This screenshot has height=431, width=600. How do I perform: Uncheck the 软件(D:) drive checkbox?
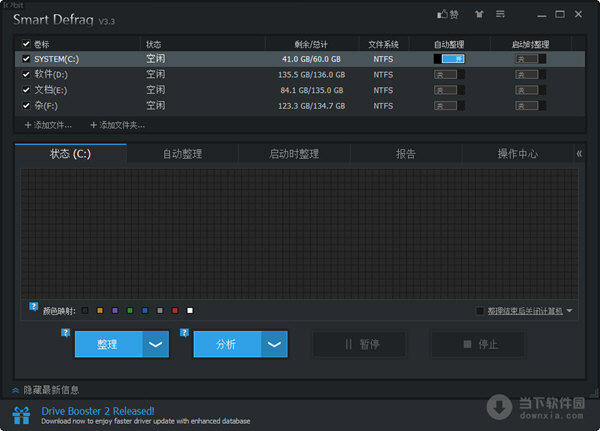(x=26, y=74)
